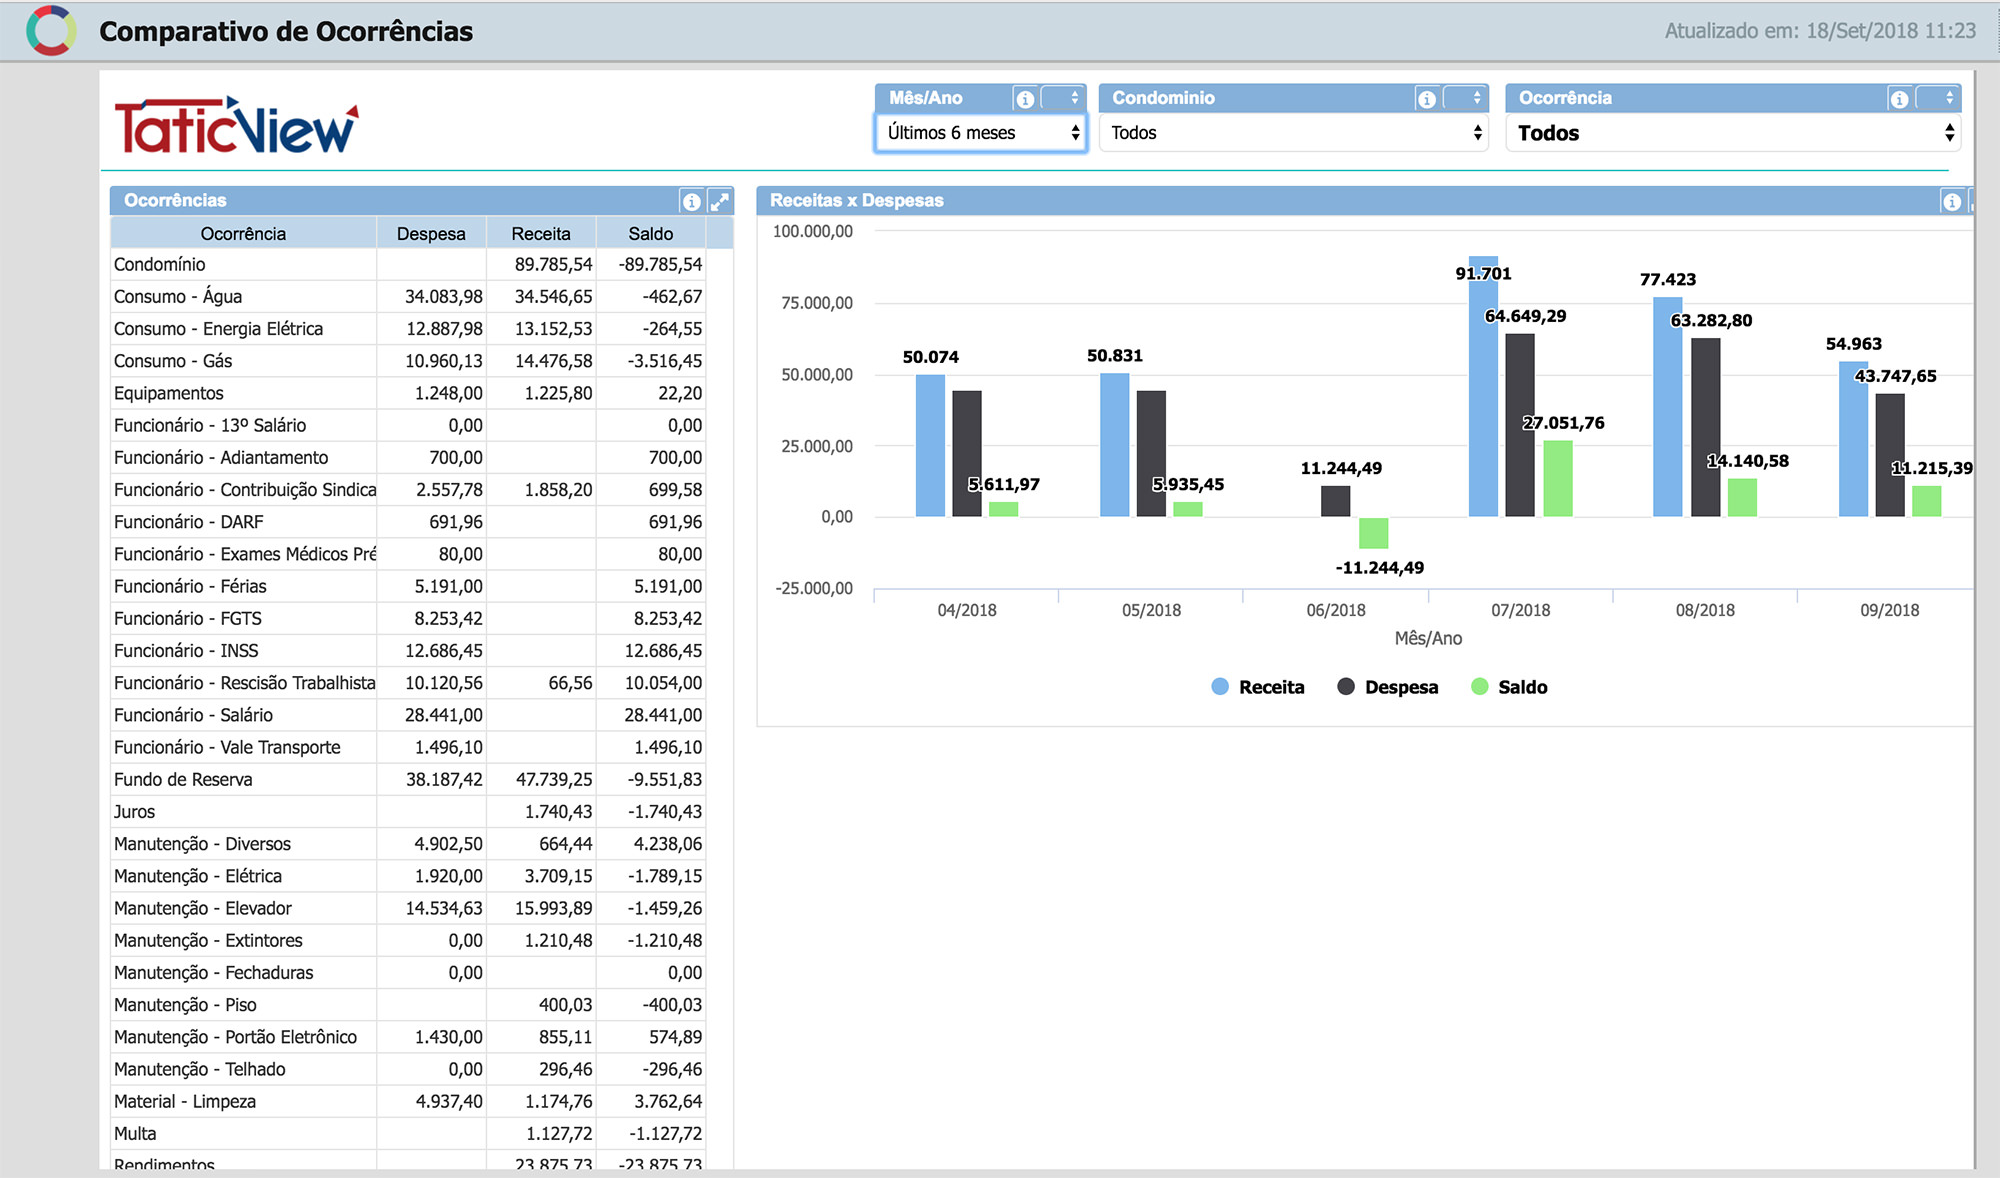The height and width of the screenshot is (1178, 2000).
Task: Toggle the Saldo series in the legend
Action: pyautogui.click(x=1509, y=687)
